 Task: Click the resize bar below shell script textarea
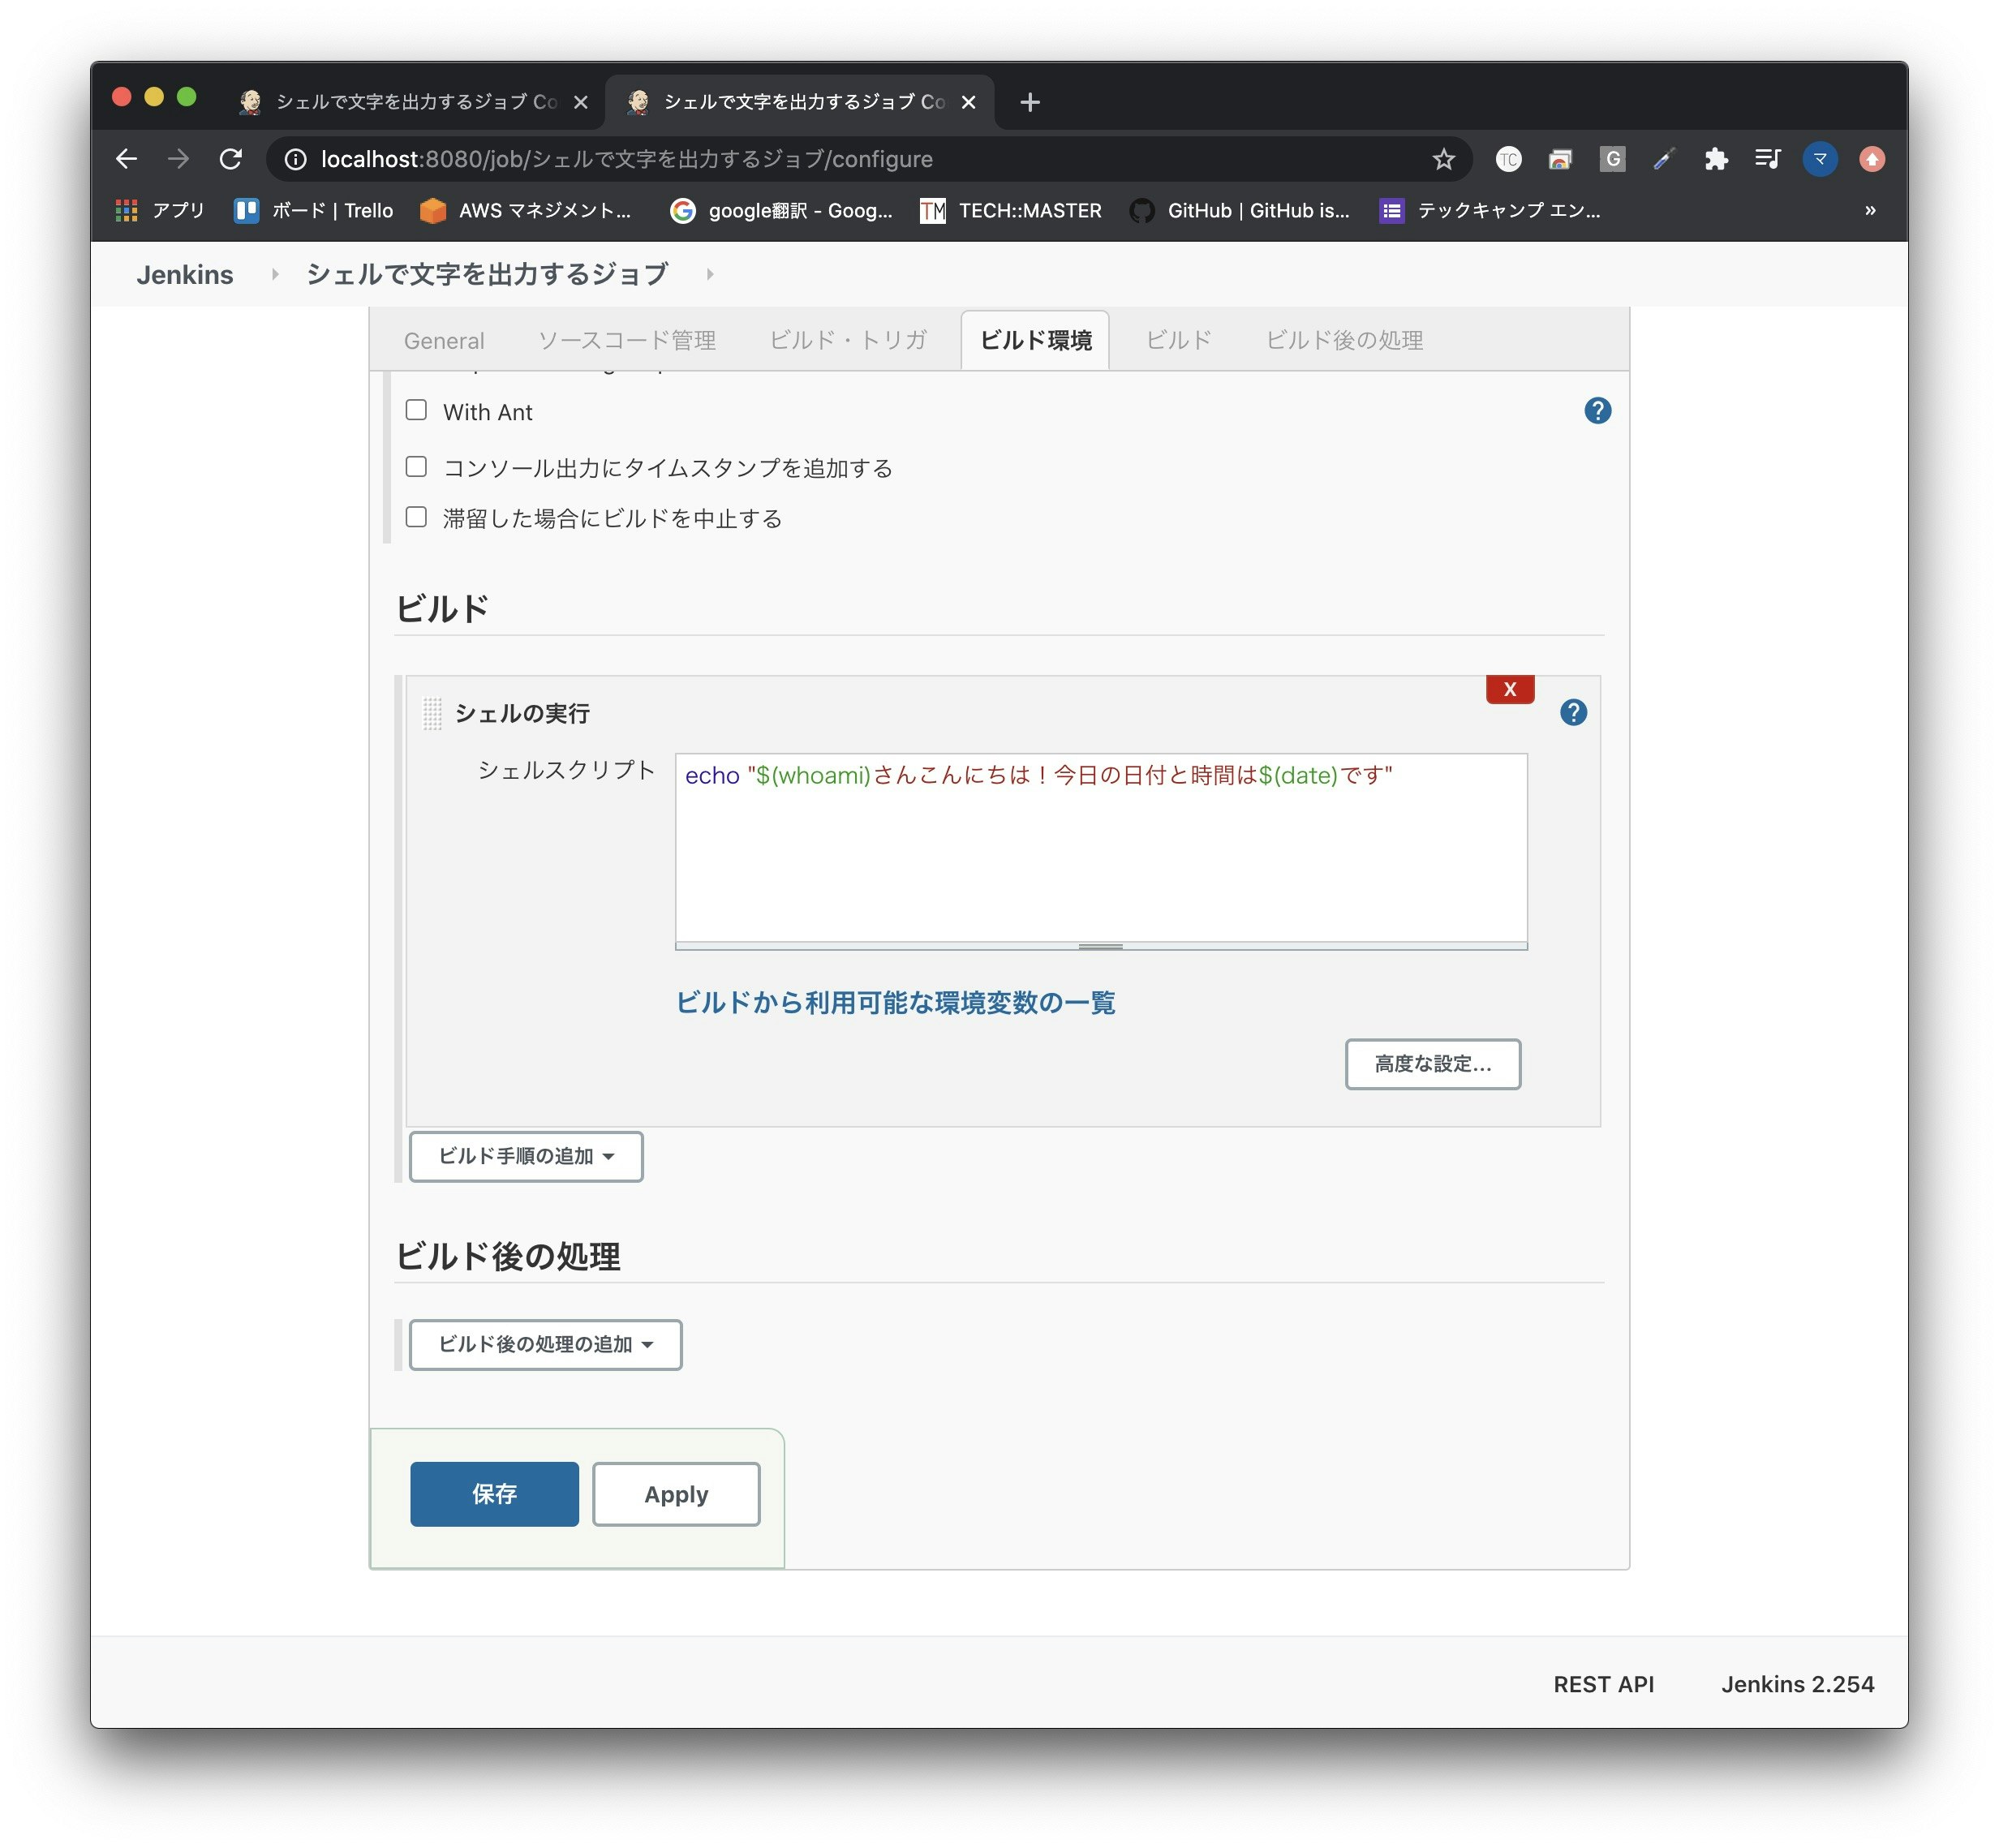[1100, 945]
